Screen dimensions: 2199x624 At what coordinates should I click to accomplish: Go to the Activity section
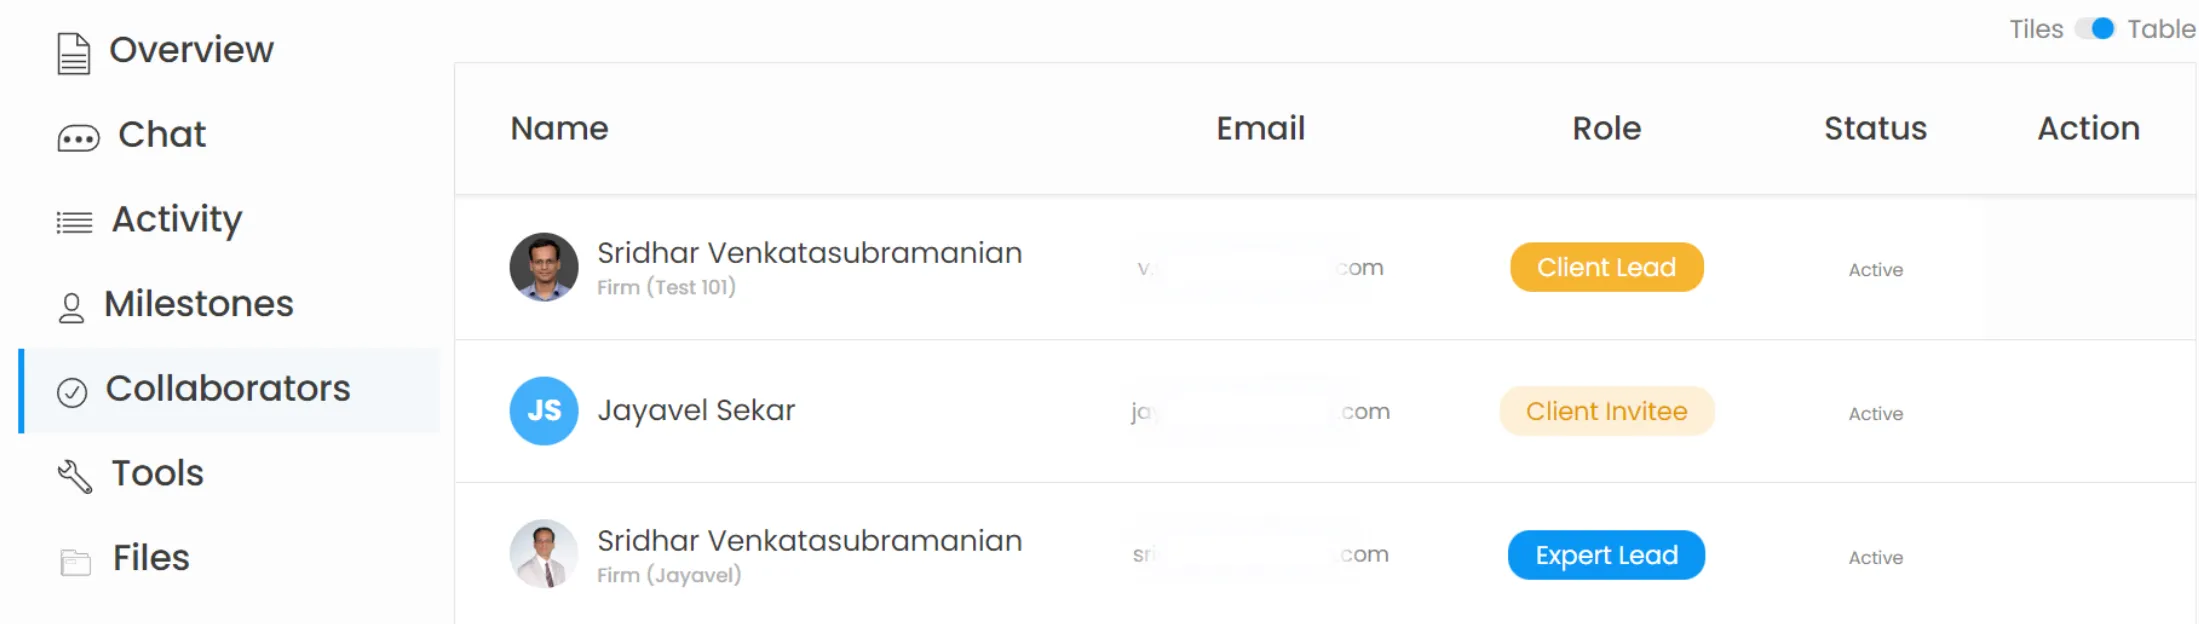[177, 219]
